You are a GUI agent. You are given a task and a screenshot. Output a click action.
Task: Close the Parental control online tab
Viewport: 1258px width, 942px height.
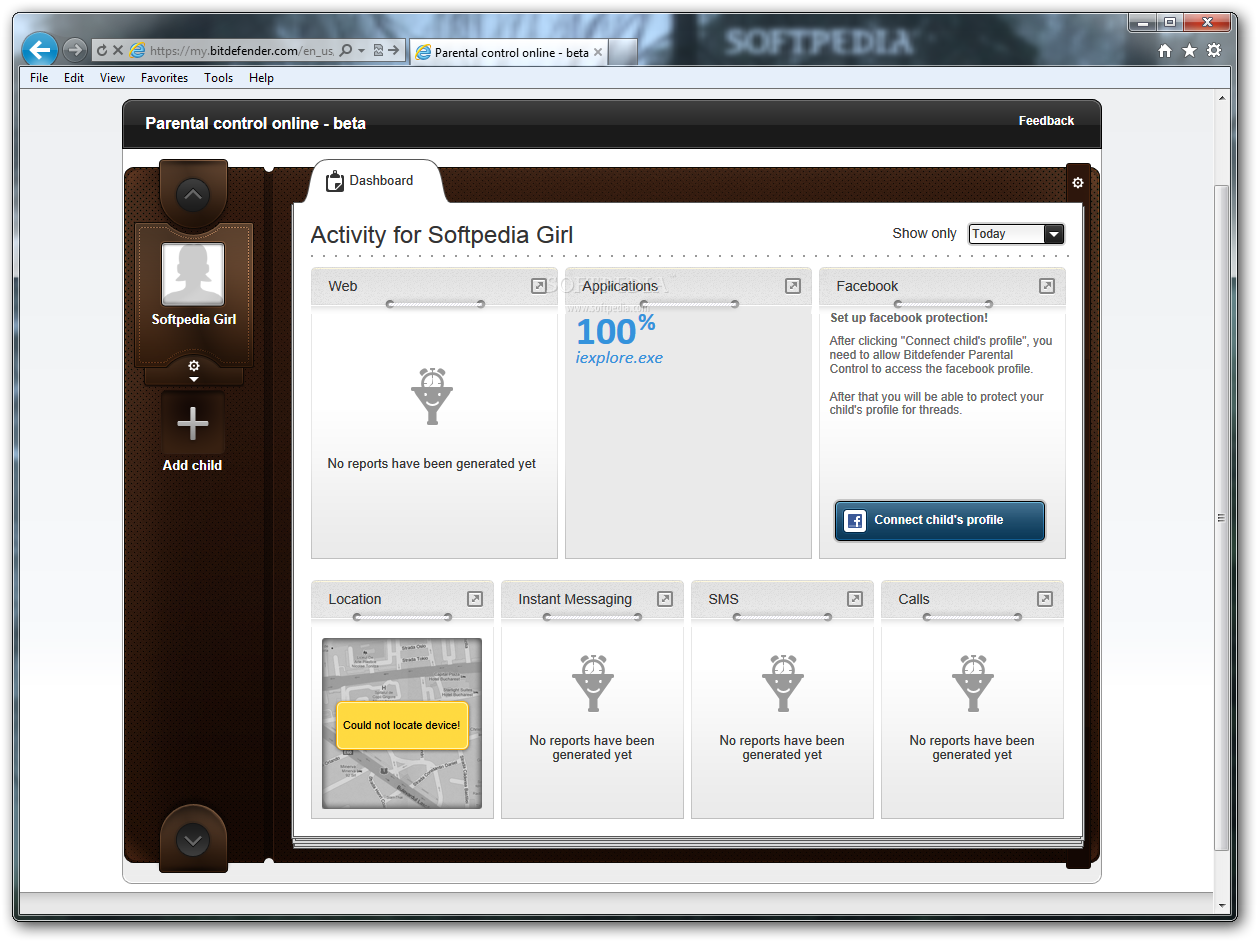[x=598, y=52]
